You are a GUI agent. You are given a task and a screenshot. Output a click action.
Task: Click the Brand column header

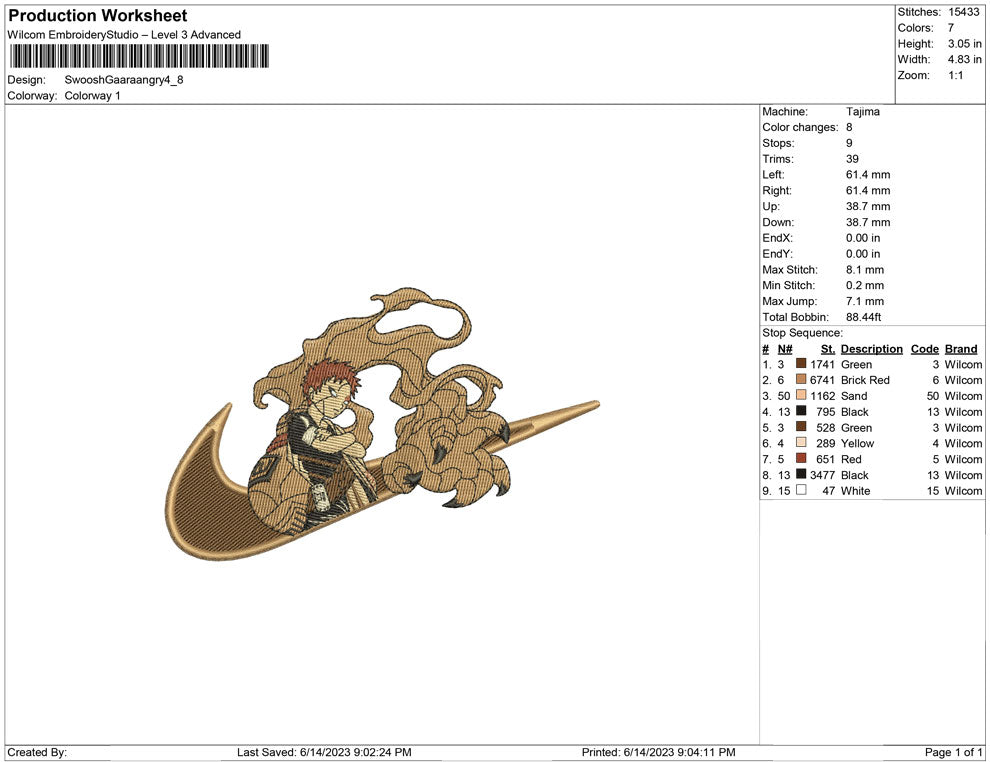[x=960, y=349]
